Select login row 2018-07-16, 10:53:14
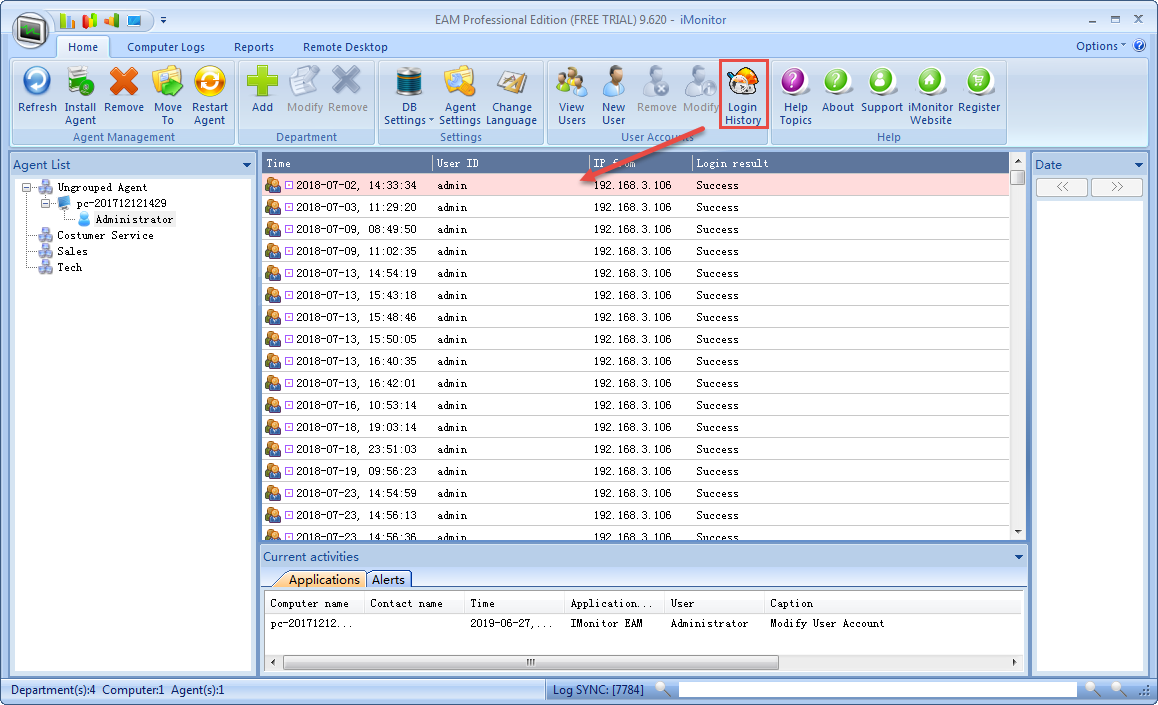Screen dimensions: 1158x705 636,405
